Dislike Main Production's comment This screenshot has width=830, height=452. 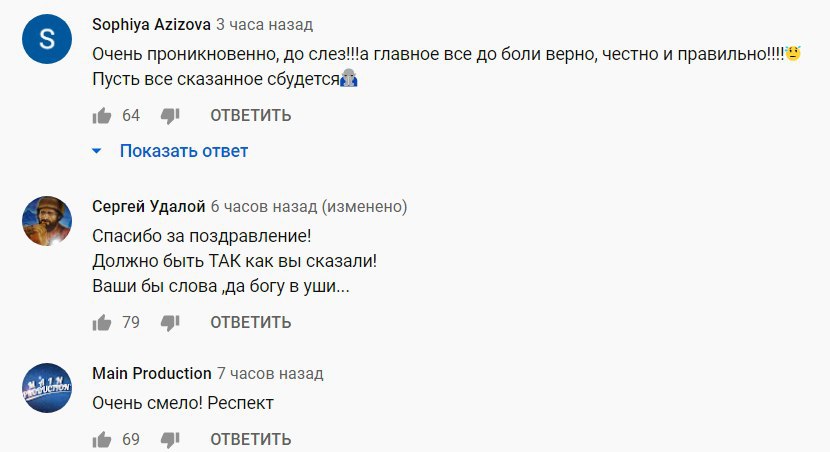click(x=170, y=439)
